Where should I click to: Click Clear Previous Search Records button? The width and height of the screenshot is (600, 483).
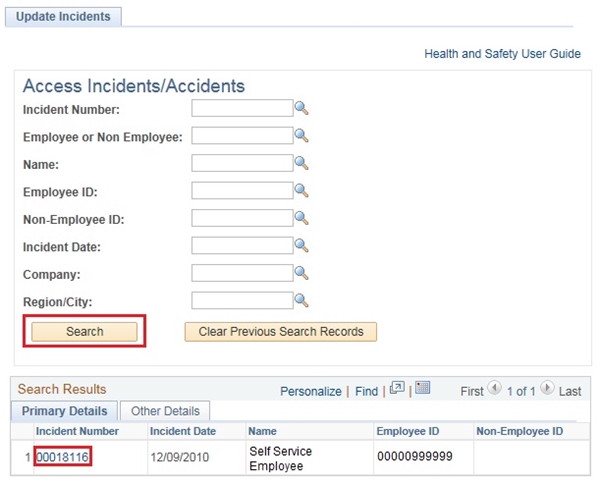(280, 331)
